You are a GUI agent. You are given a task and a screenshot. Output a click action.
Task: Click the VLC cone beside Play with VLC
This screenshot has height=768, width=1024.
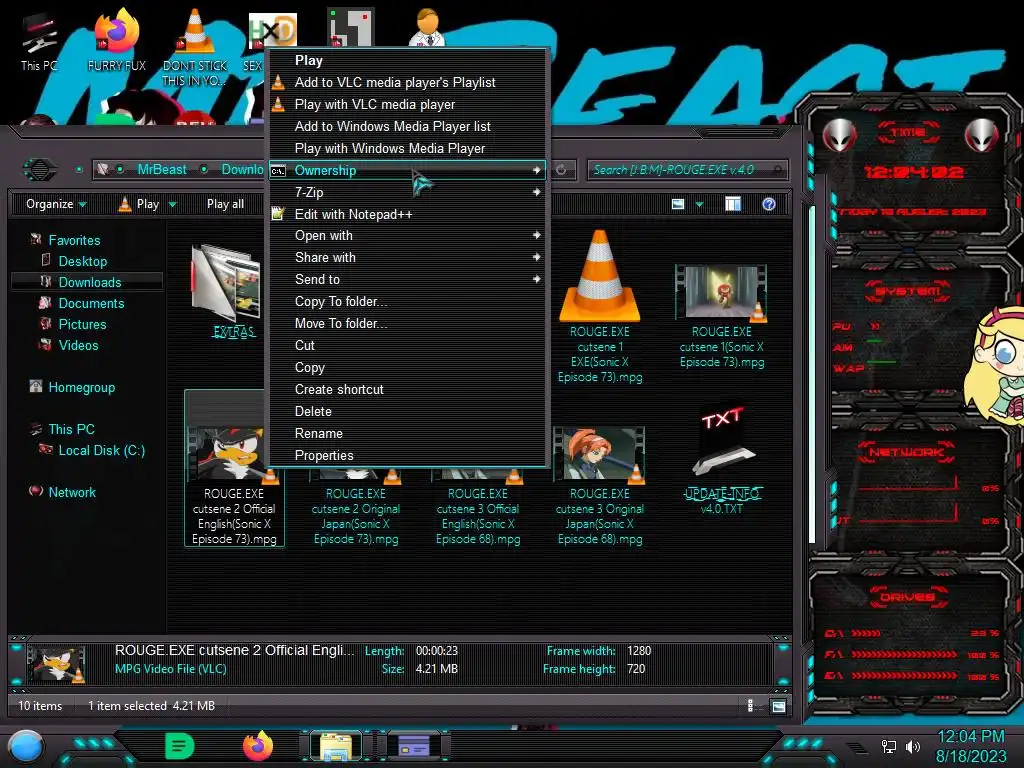278,104
